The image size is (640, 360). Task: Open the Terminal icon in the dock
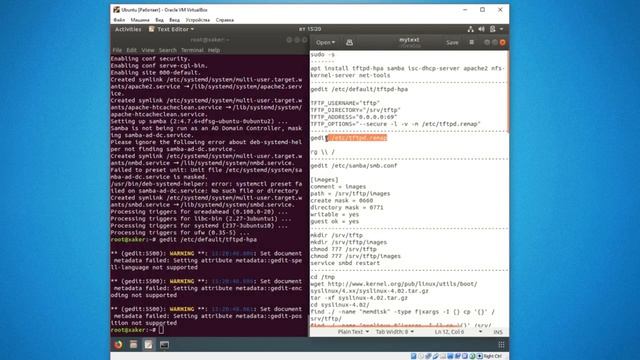[x=164, y=344]
